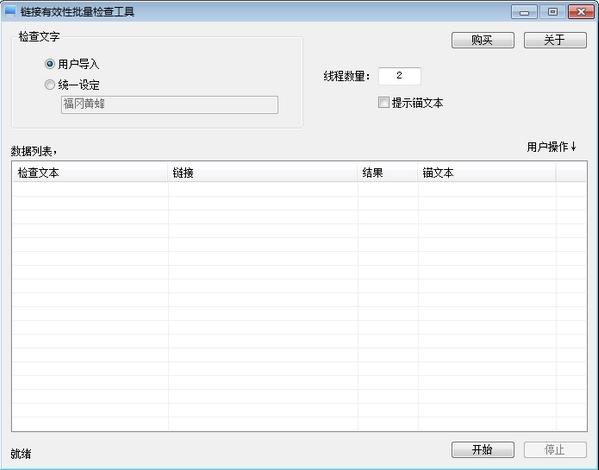Click the 数据列表 label
Image resolution: width=599 pixels, height=470 pixels.
point(34,151)
